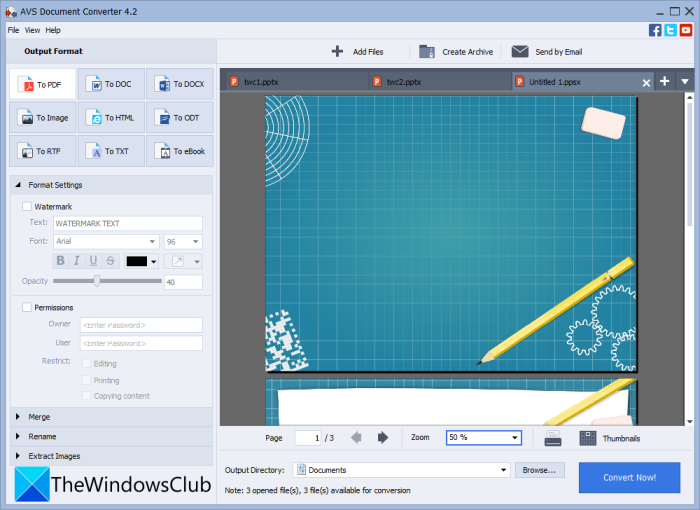
Task: Click the Add Files plus icon
Action: coord(338,51)
